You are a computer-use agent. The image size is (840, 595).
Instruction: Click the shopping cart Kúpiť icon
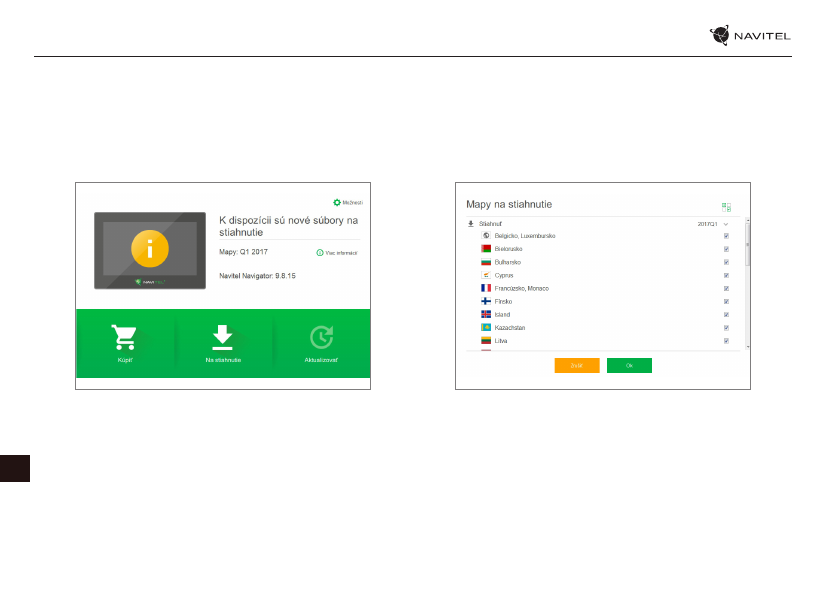tap(124, 338)
